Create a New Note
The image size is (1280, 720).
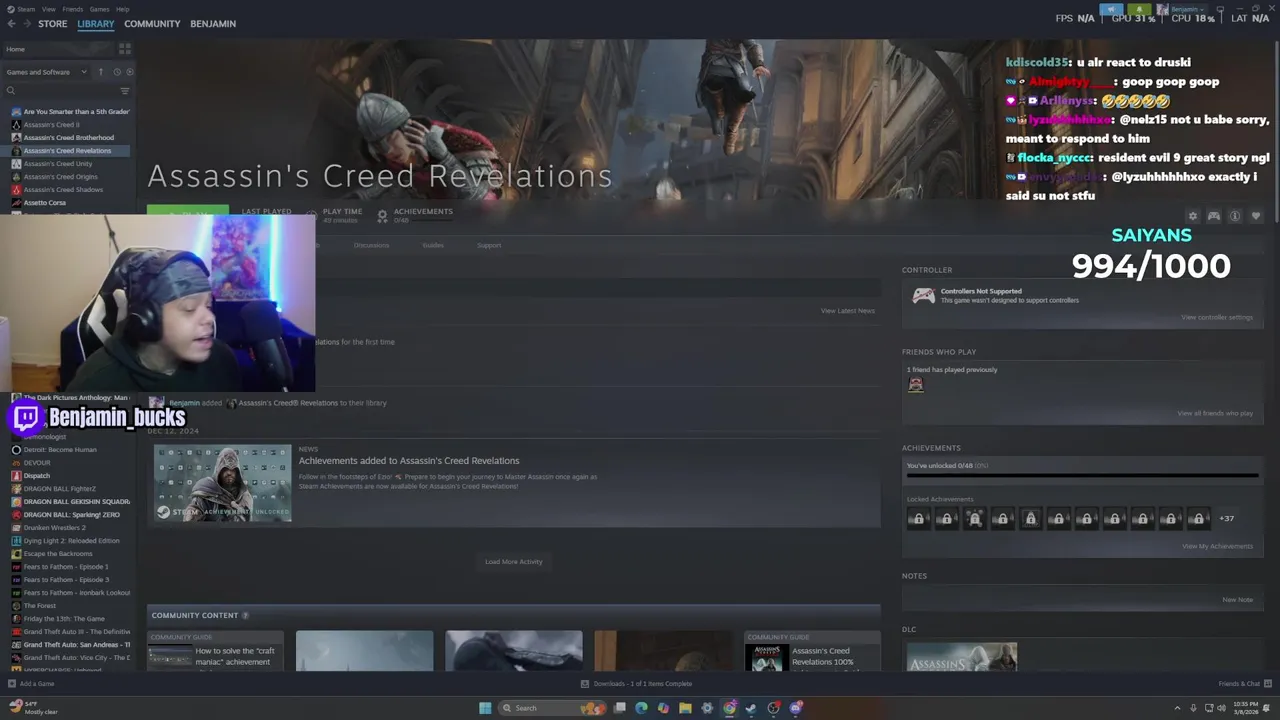(1238, 600)
